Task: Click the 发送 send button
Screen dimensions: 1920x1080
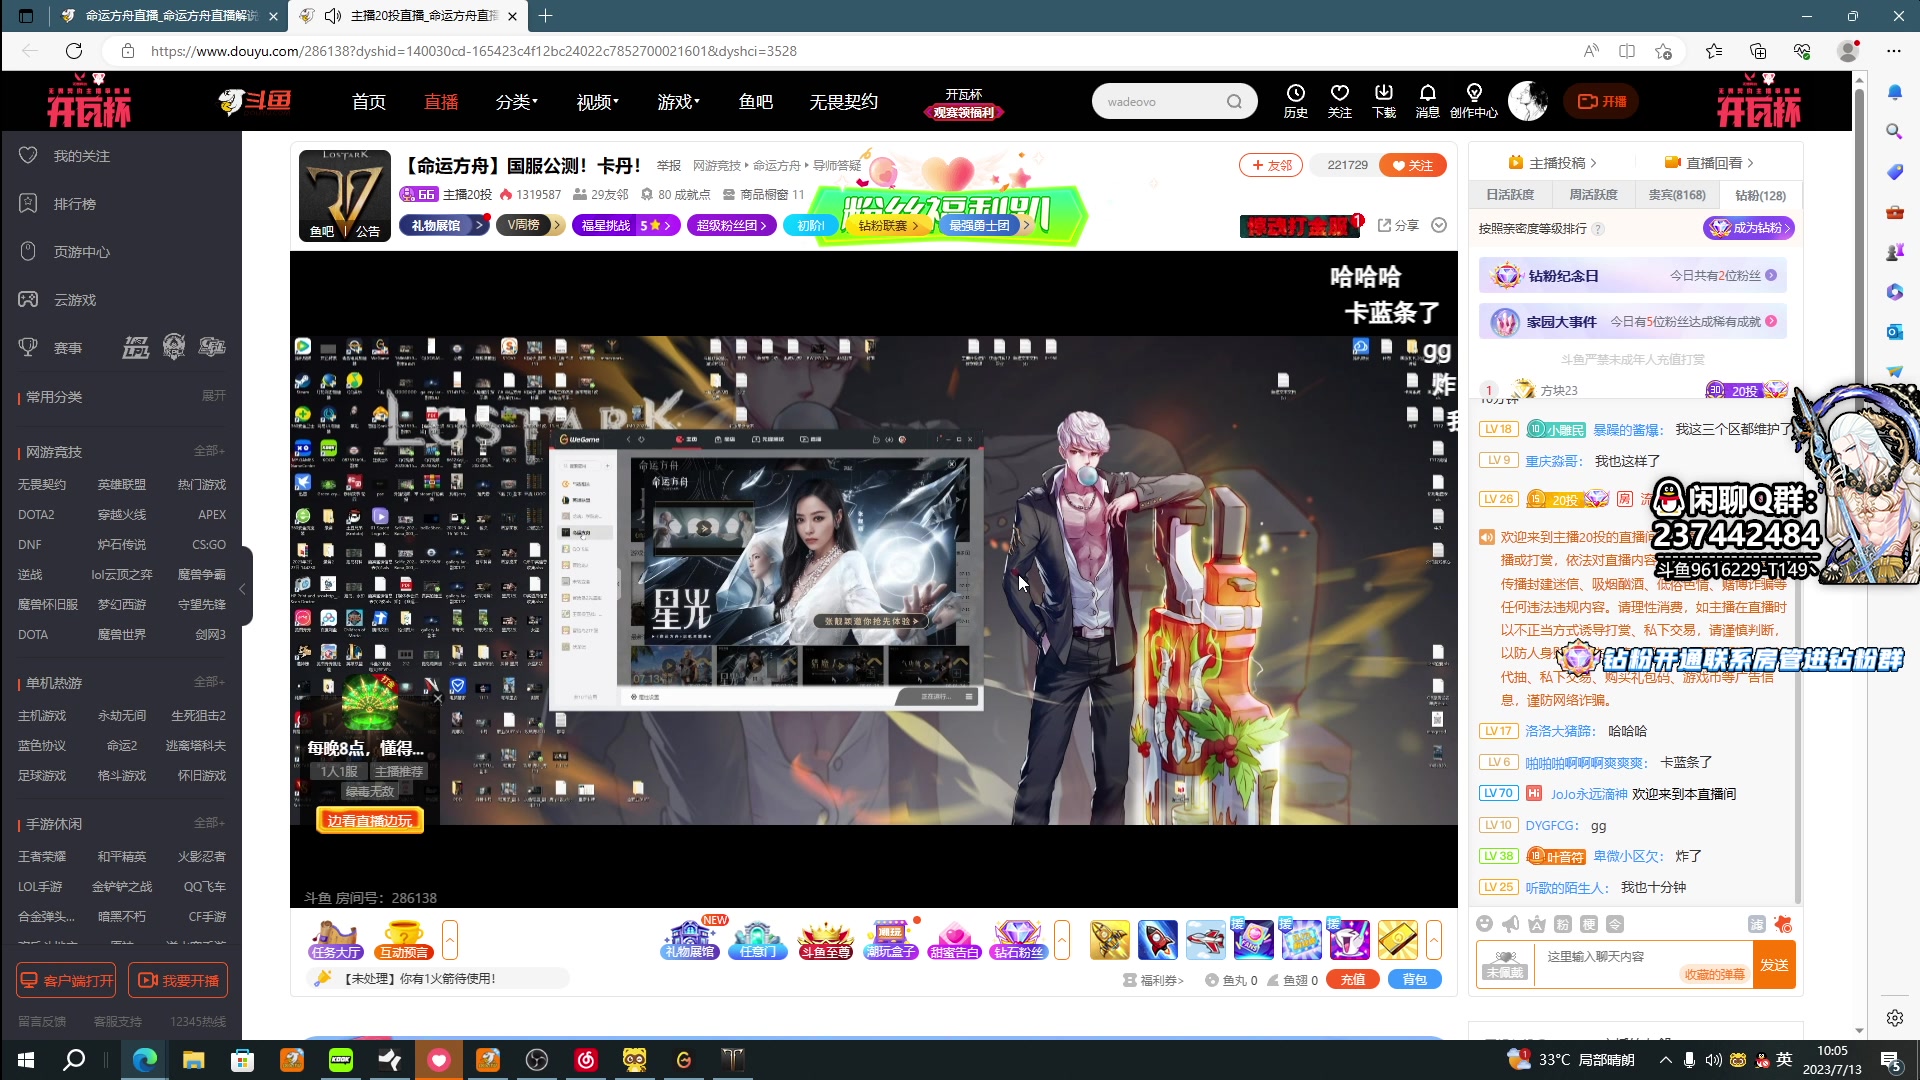Action: pyautogui.click(x=1775, y=964)
